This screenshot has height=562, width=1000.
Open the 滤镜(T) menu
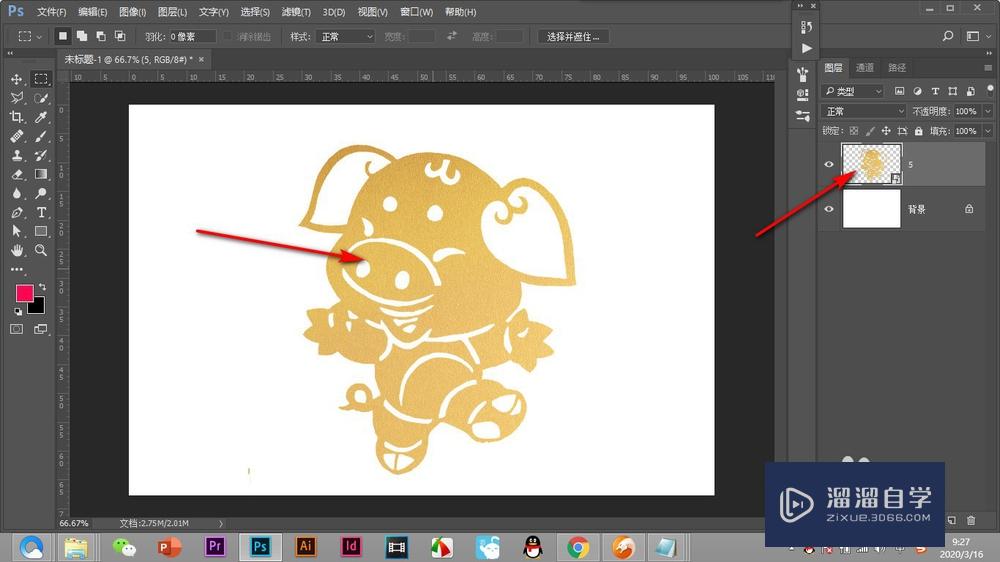click(295, 12)
